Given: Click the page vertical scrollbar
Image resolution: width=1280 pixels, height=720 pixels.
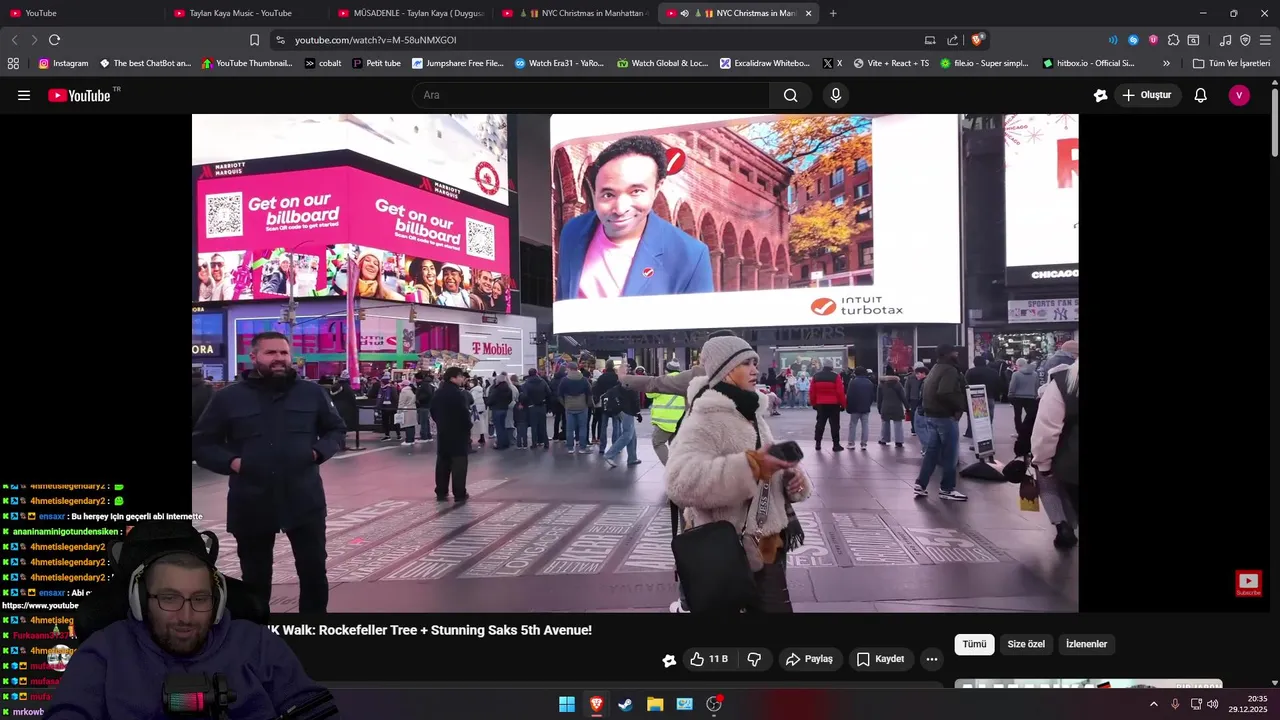Looking at the screenshot, I should click(1274, 120).
